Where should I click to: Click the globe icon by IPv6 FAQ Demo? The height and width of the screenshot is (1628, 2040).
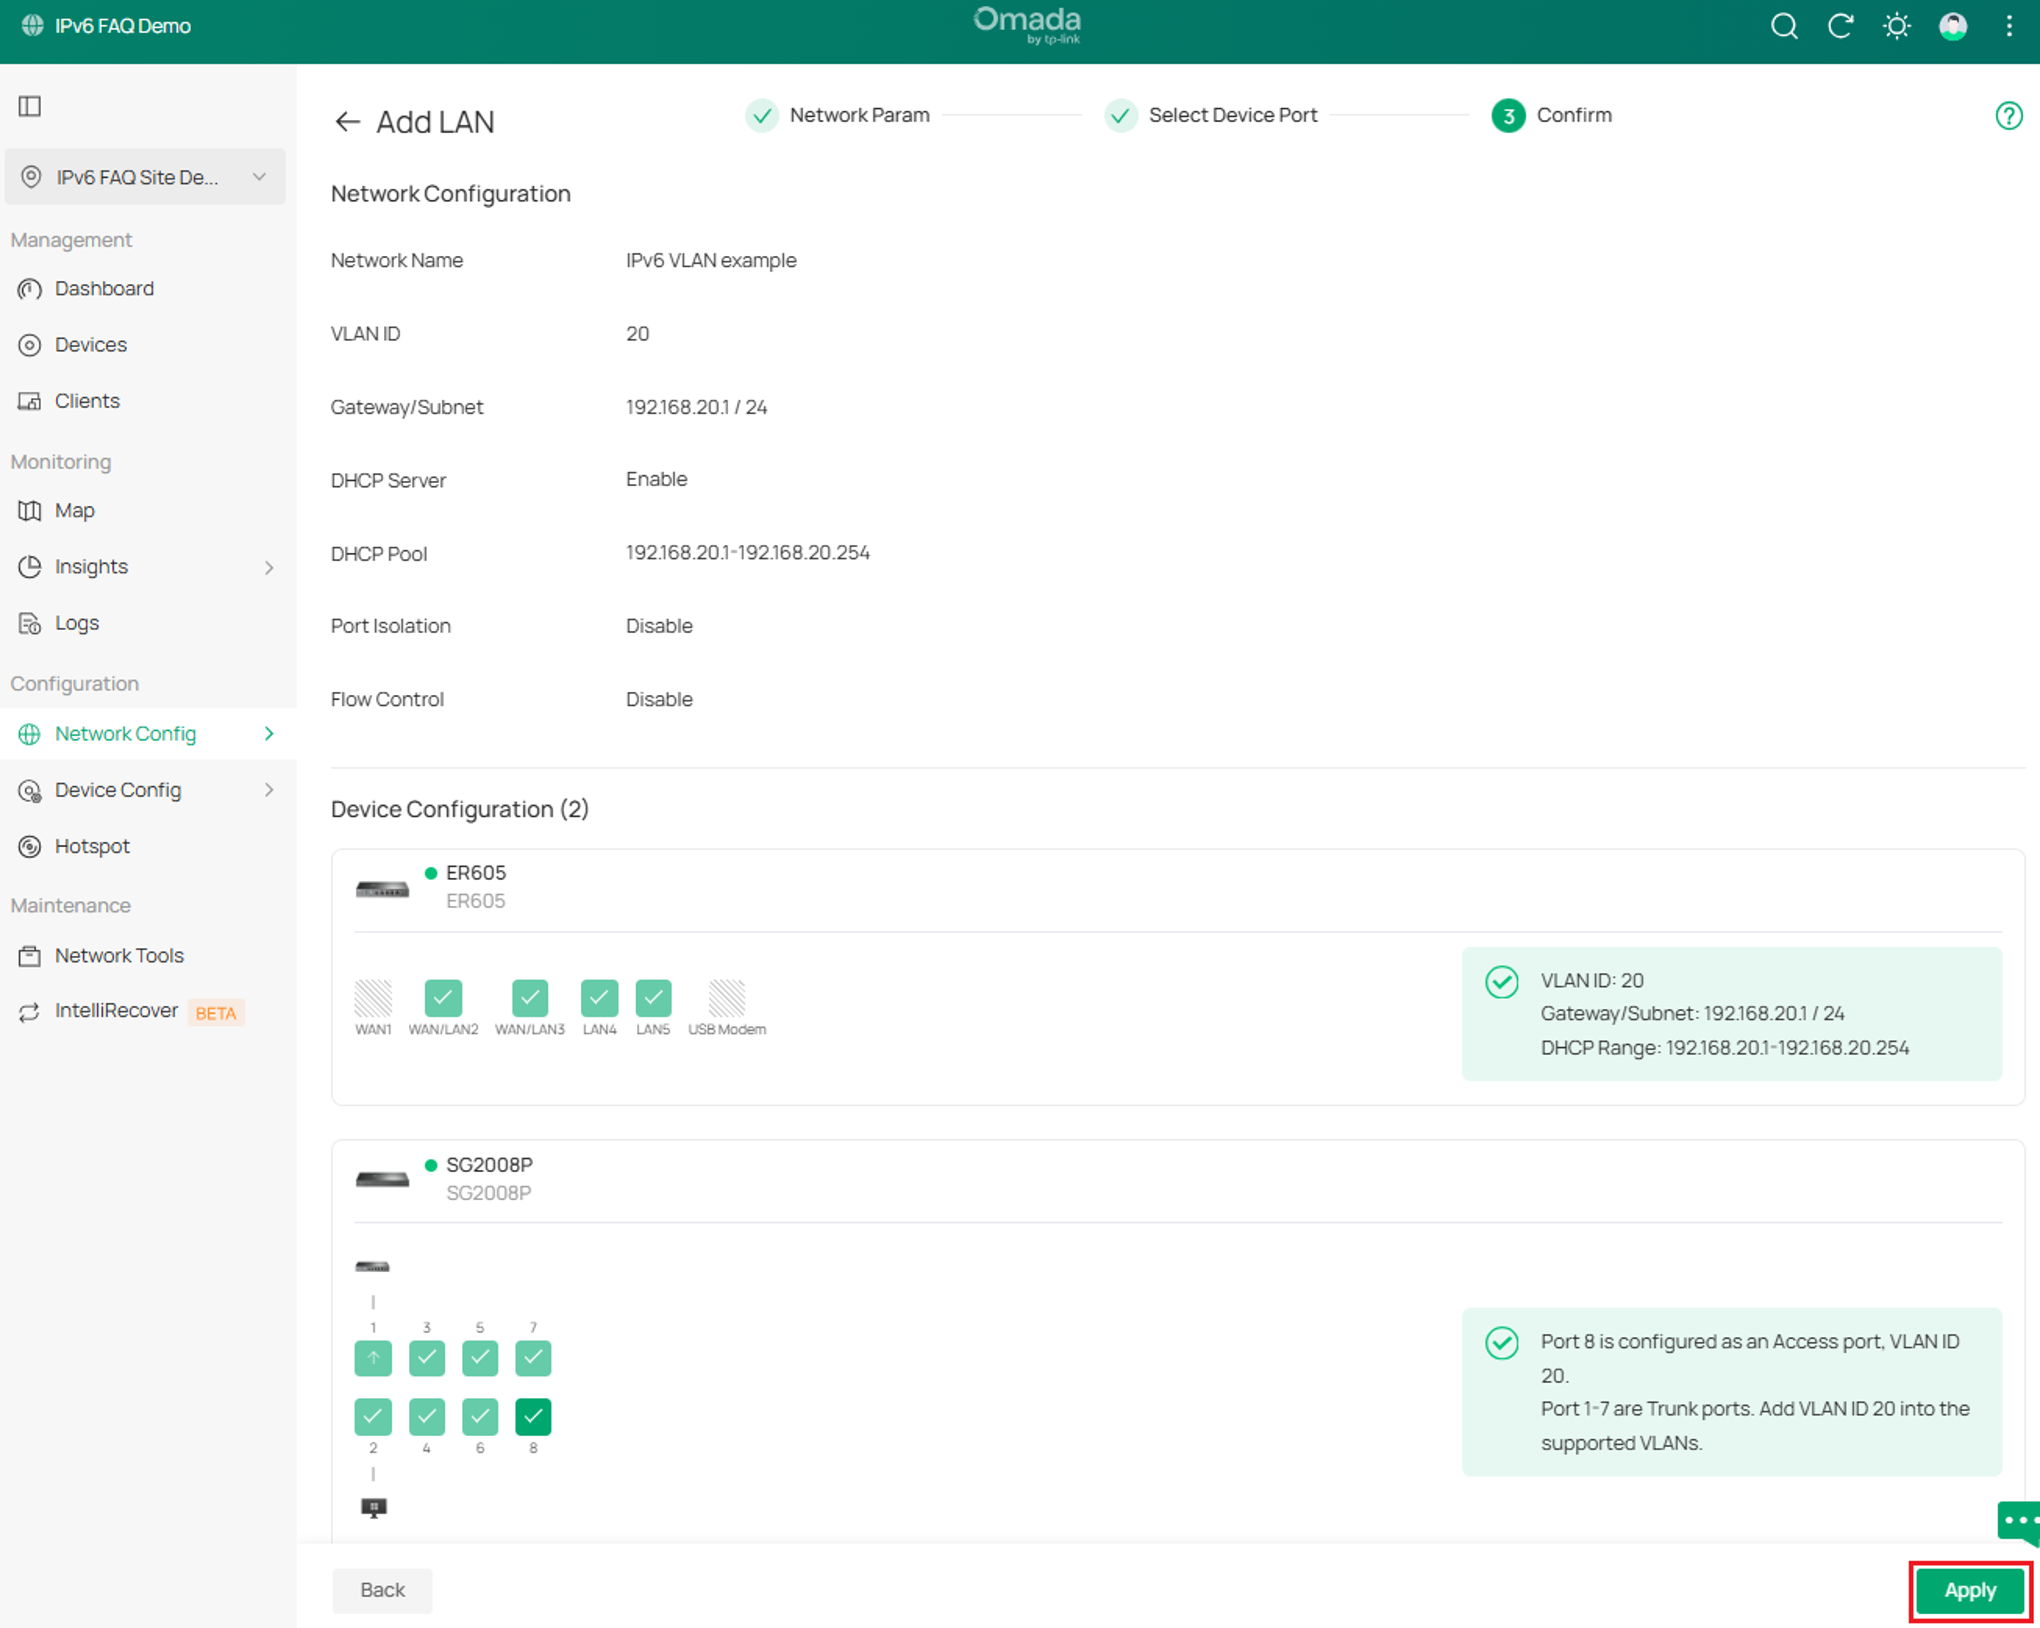[x=32, y=26]
